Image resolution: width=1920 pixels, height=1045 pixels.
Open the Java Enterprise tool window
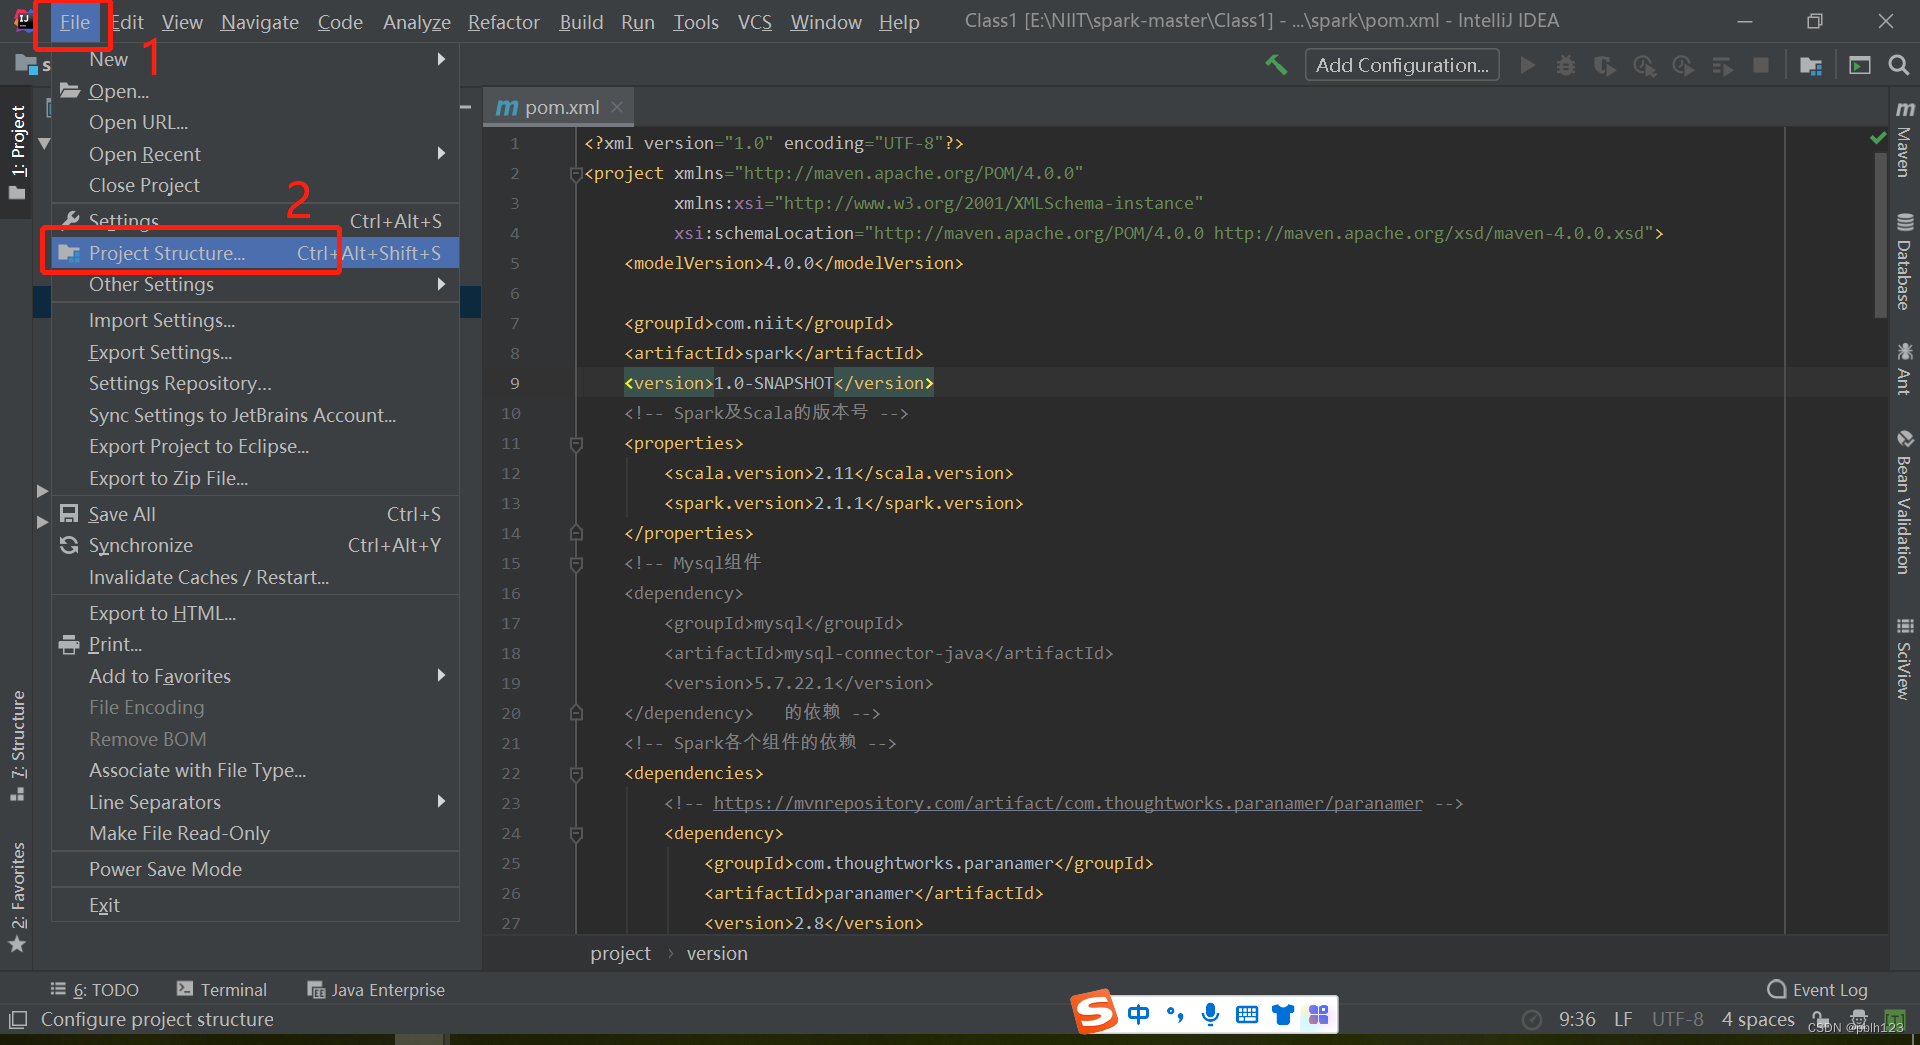(376, 989)
